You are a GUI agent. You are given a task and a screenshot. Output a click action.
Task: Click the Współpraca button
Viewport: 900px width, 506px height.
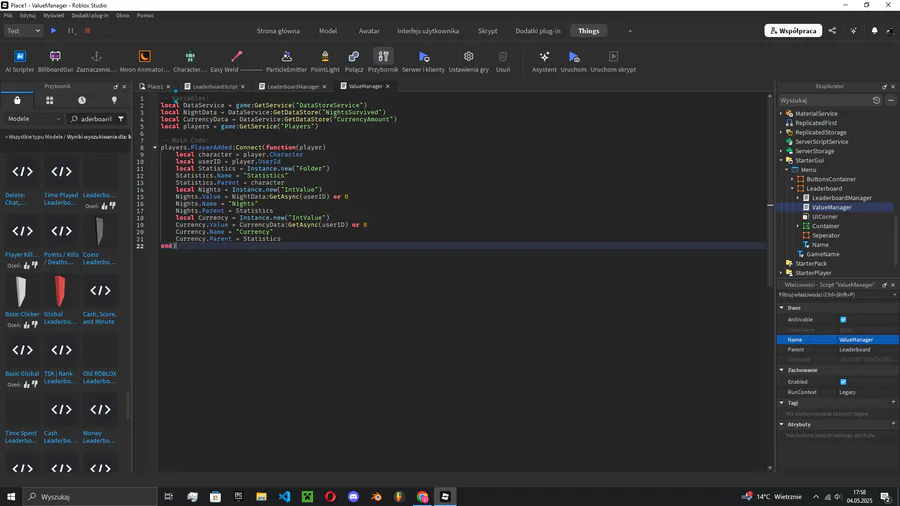tap(793, 30)
